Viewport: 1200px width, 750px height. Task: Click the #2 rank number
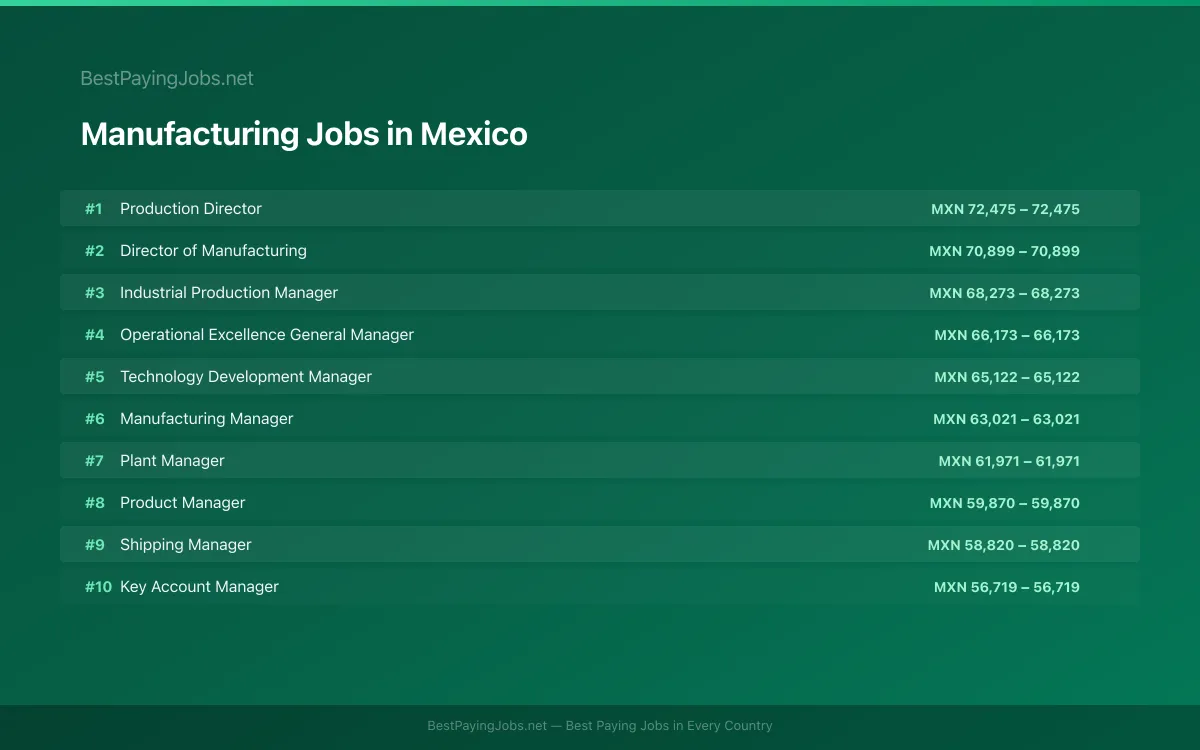(x=94, y=251)
